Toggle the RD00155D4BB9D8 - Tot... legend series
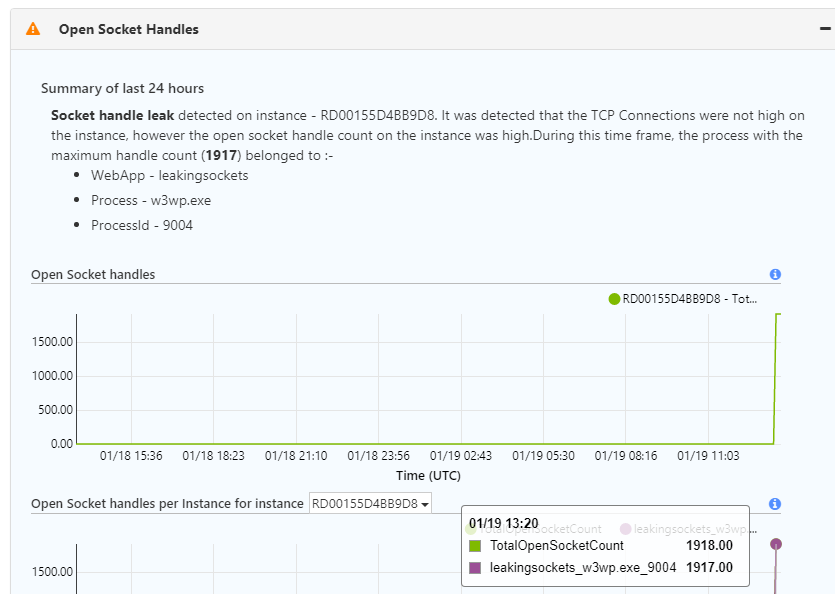This screenshot has height=594, width=835. pyautogui.click(x=689, y=298)
